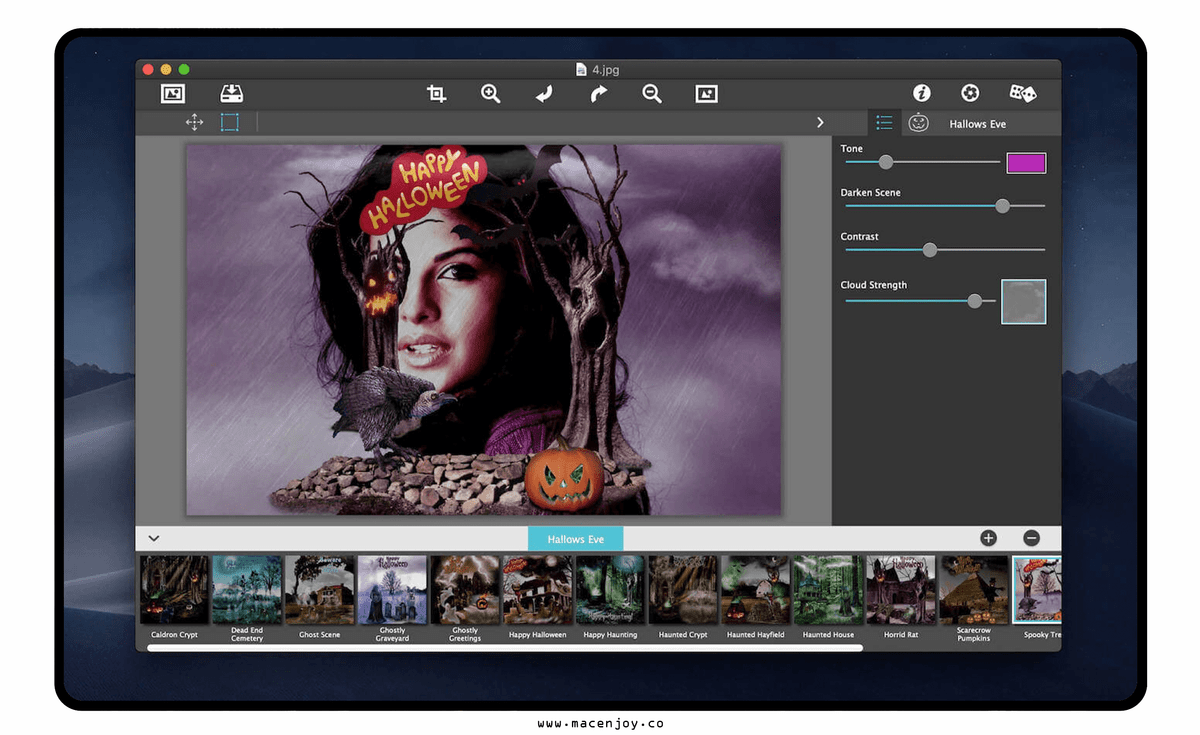Screen dimensions: 1200x735
Task: Select the Ghost Scene thumbnail
Action: pos(320,590)
